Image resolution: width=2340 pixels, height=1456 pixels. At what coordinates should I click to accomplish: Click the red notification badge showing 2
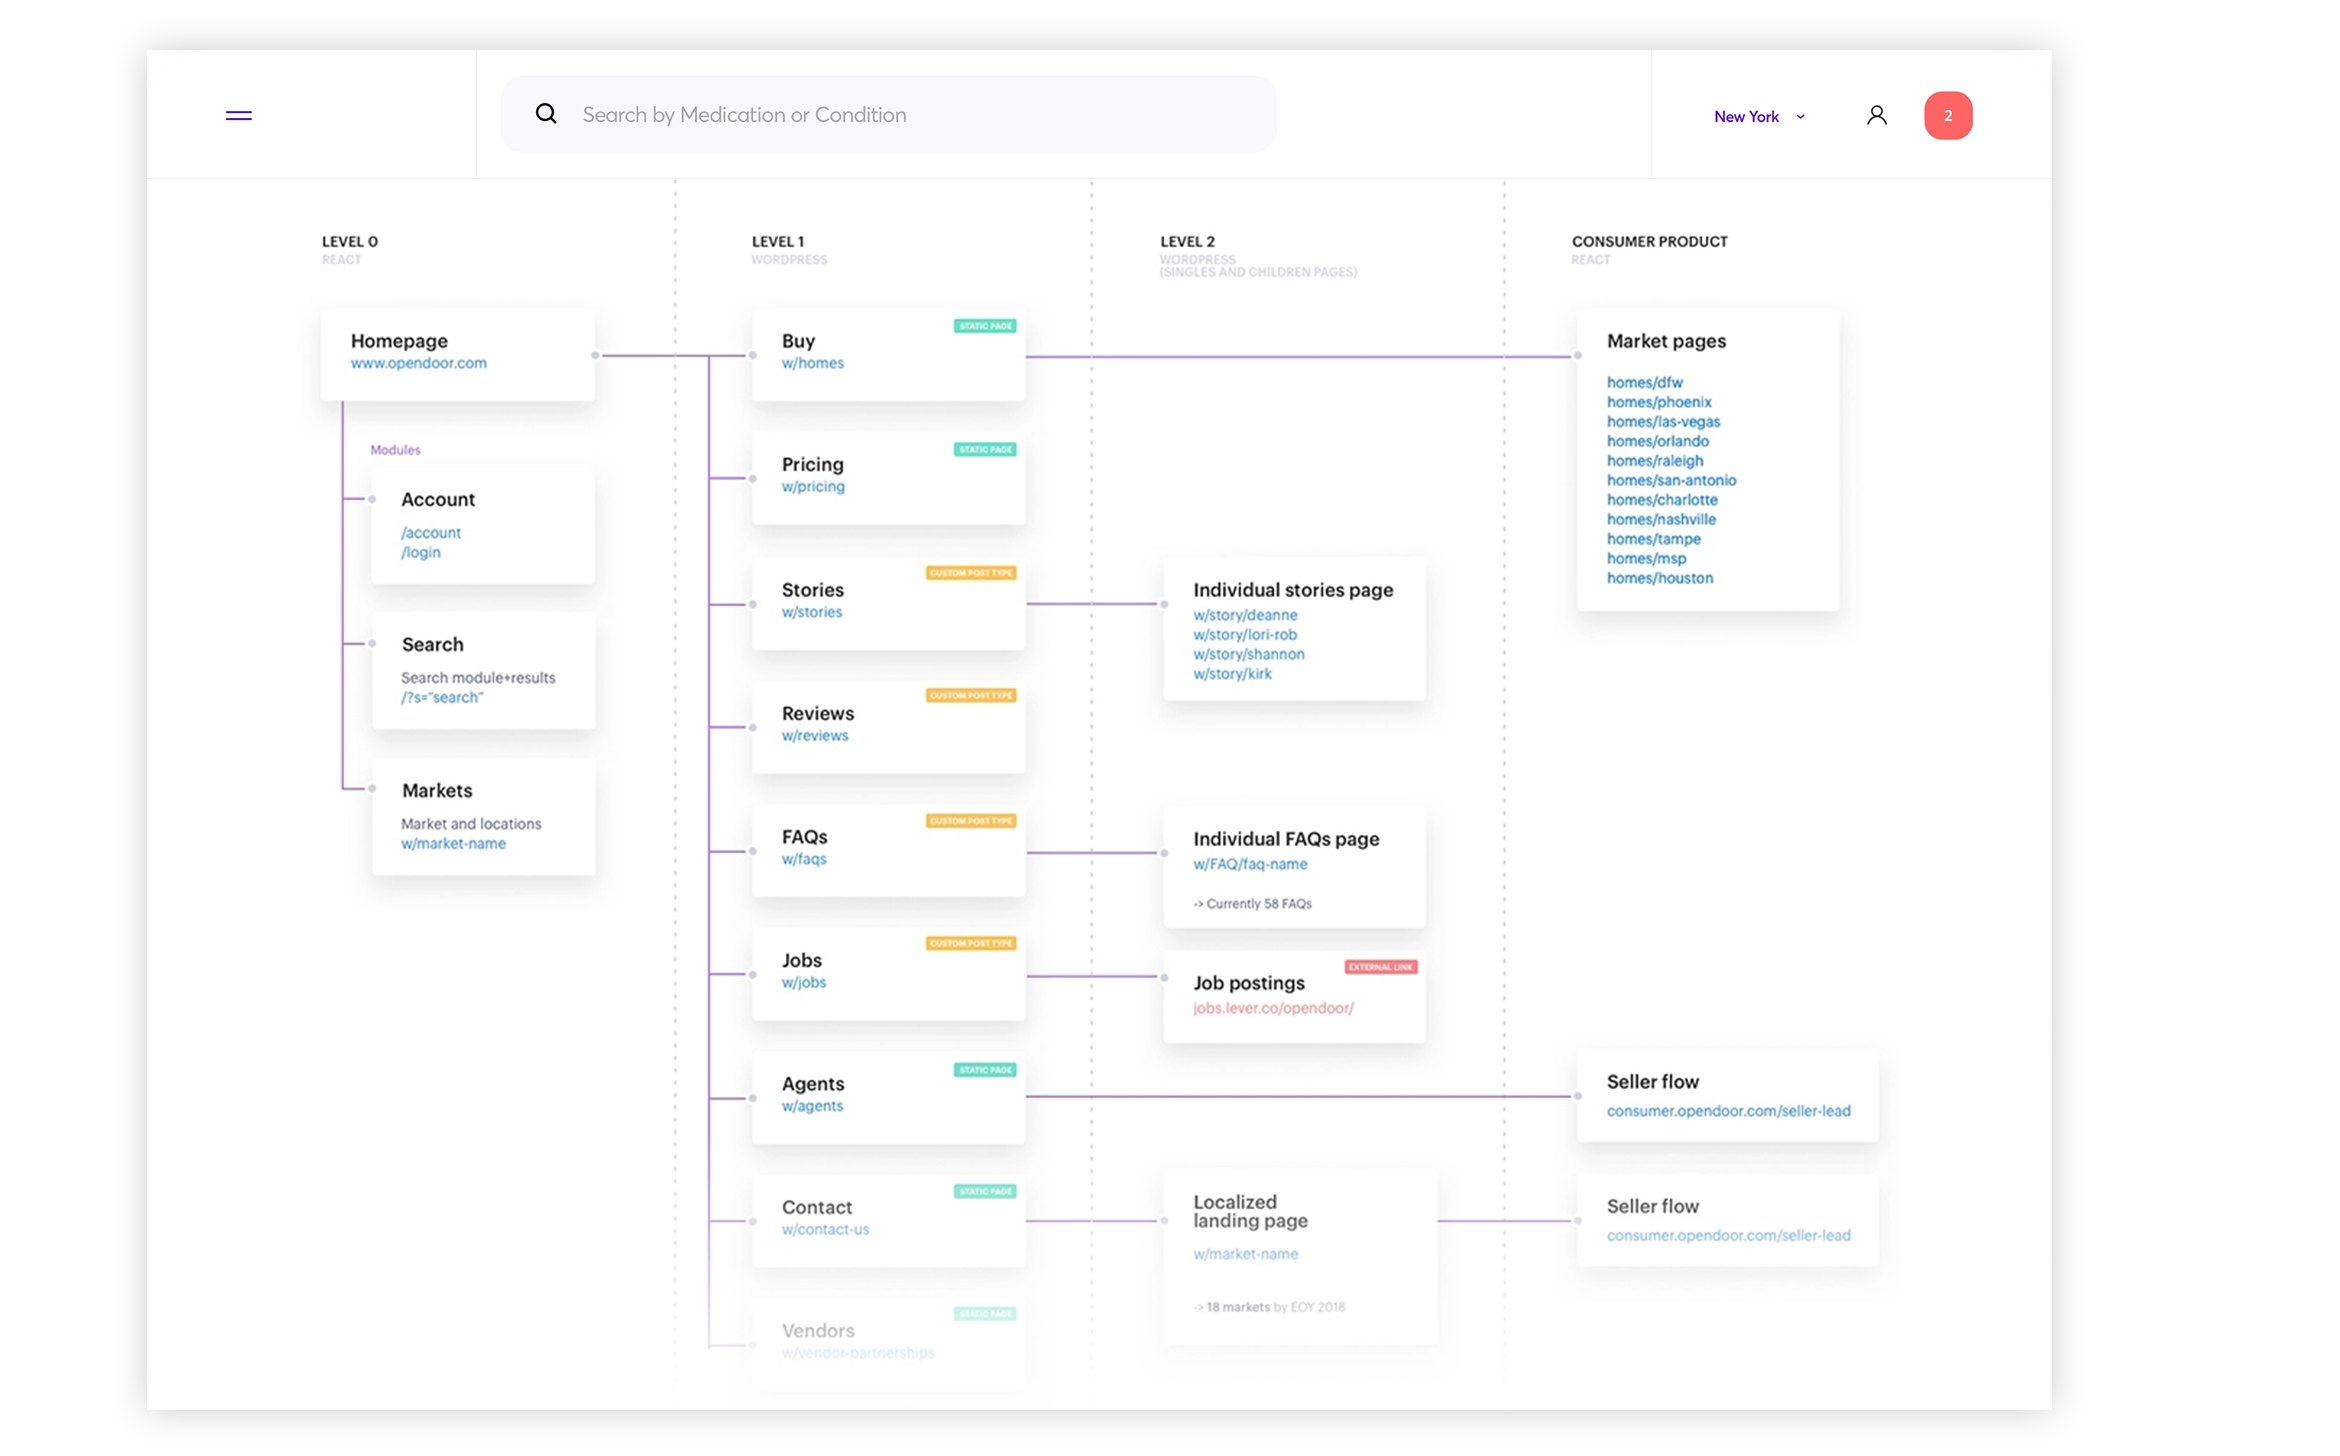[1947, 116]
